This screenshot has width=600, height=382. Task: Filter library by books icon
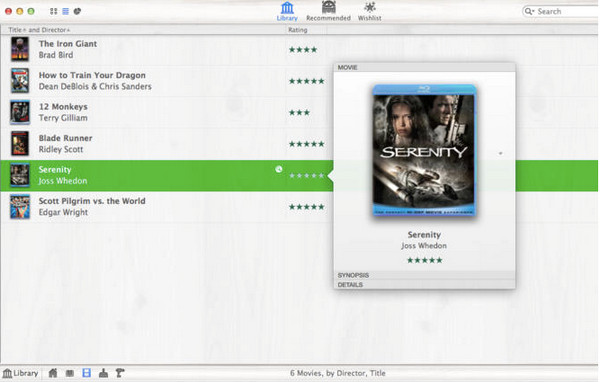pos(70,373)
